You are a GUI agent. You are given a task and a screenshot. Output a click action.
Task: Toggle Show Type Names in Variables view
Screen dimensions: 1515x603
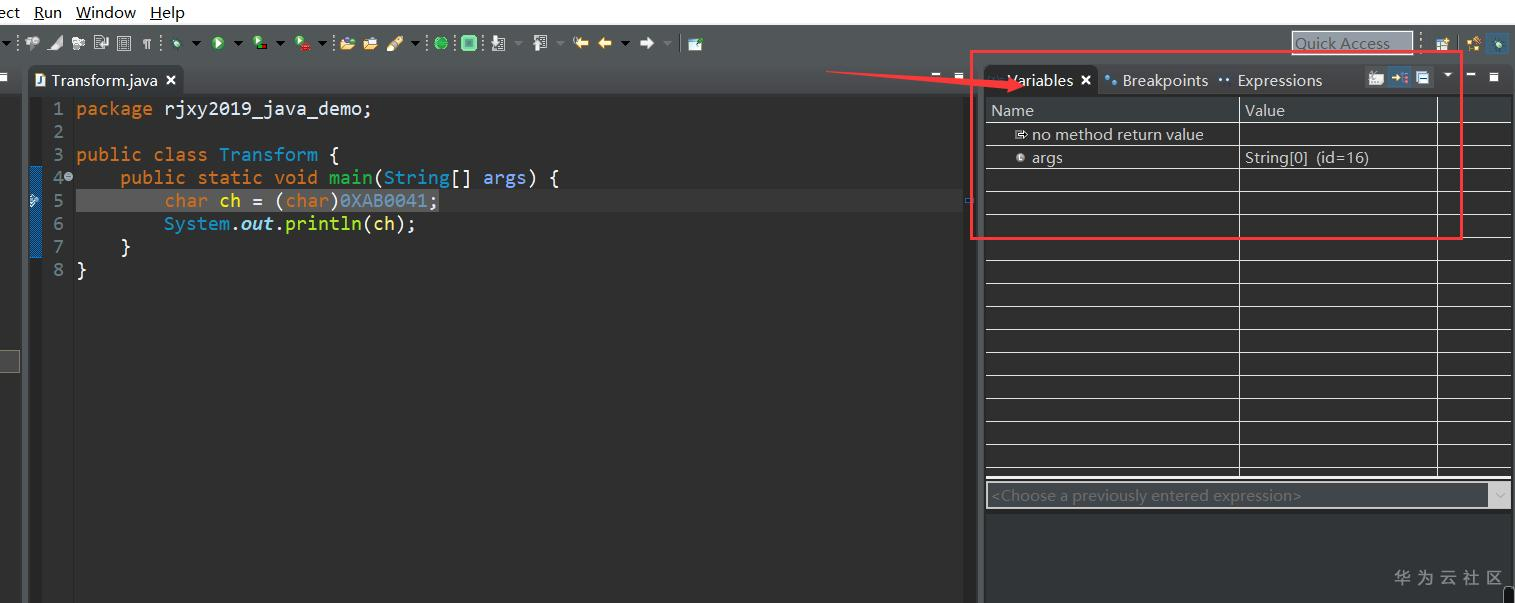[1376, 78]
